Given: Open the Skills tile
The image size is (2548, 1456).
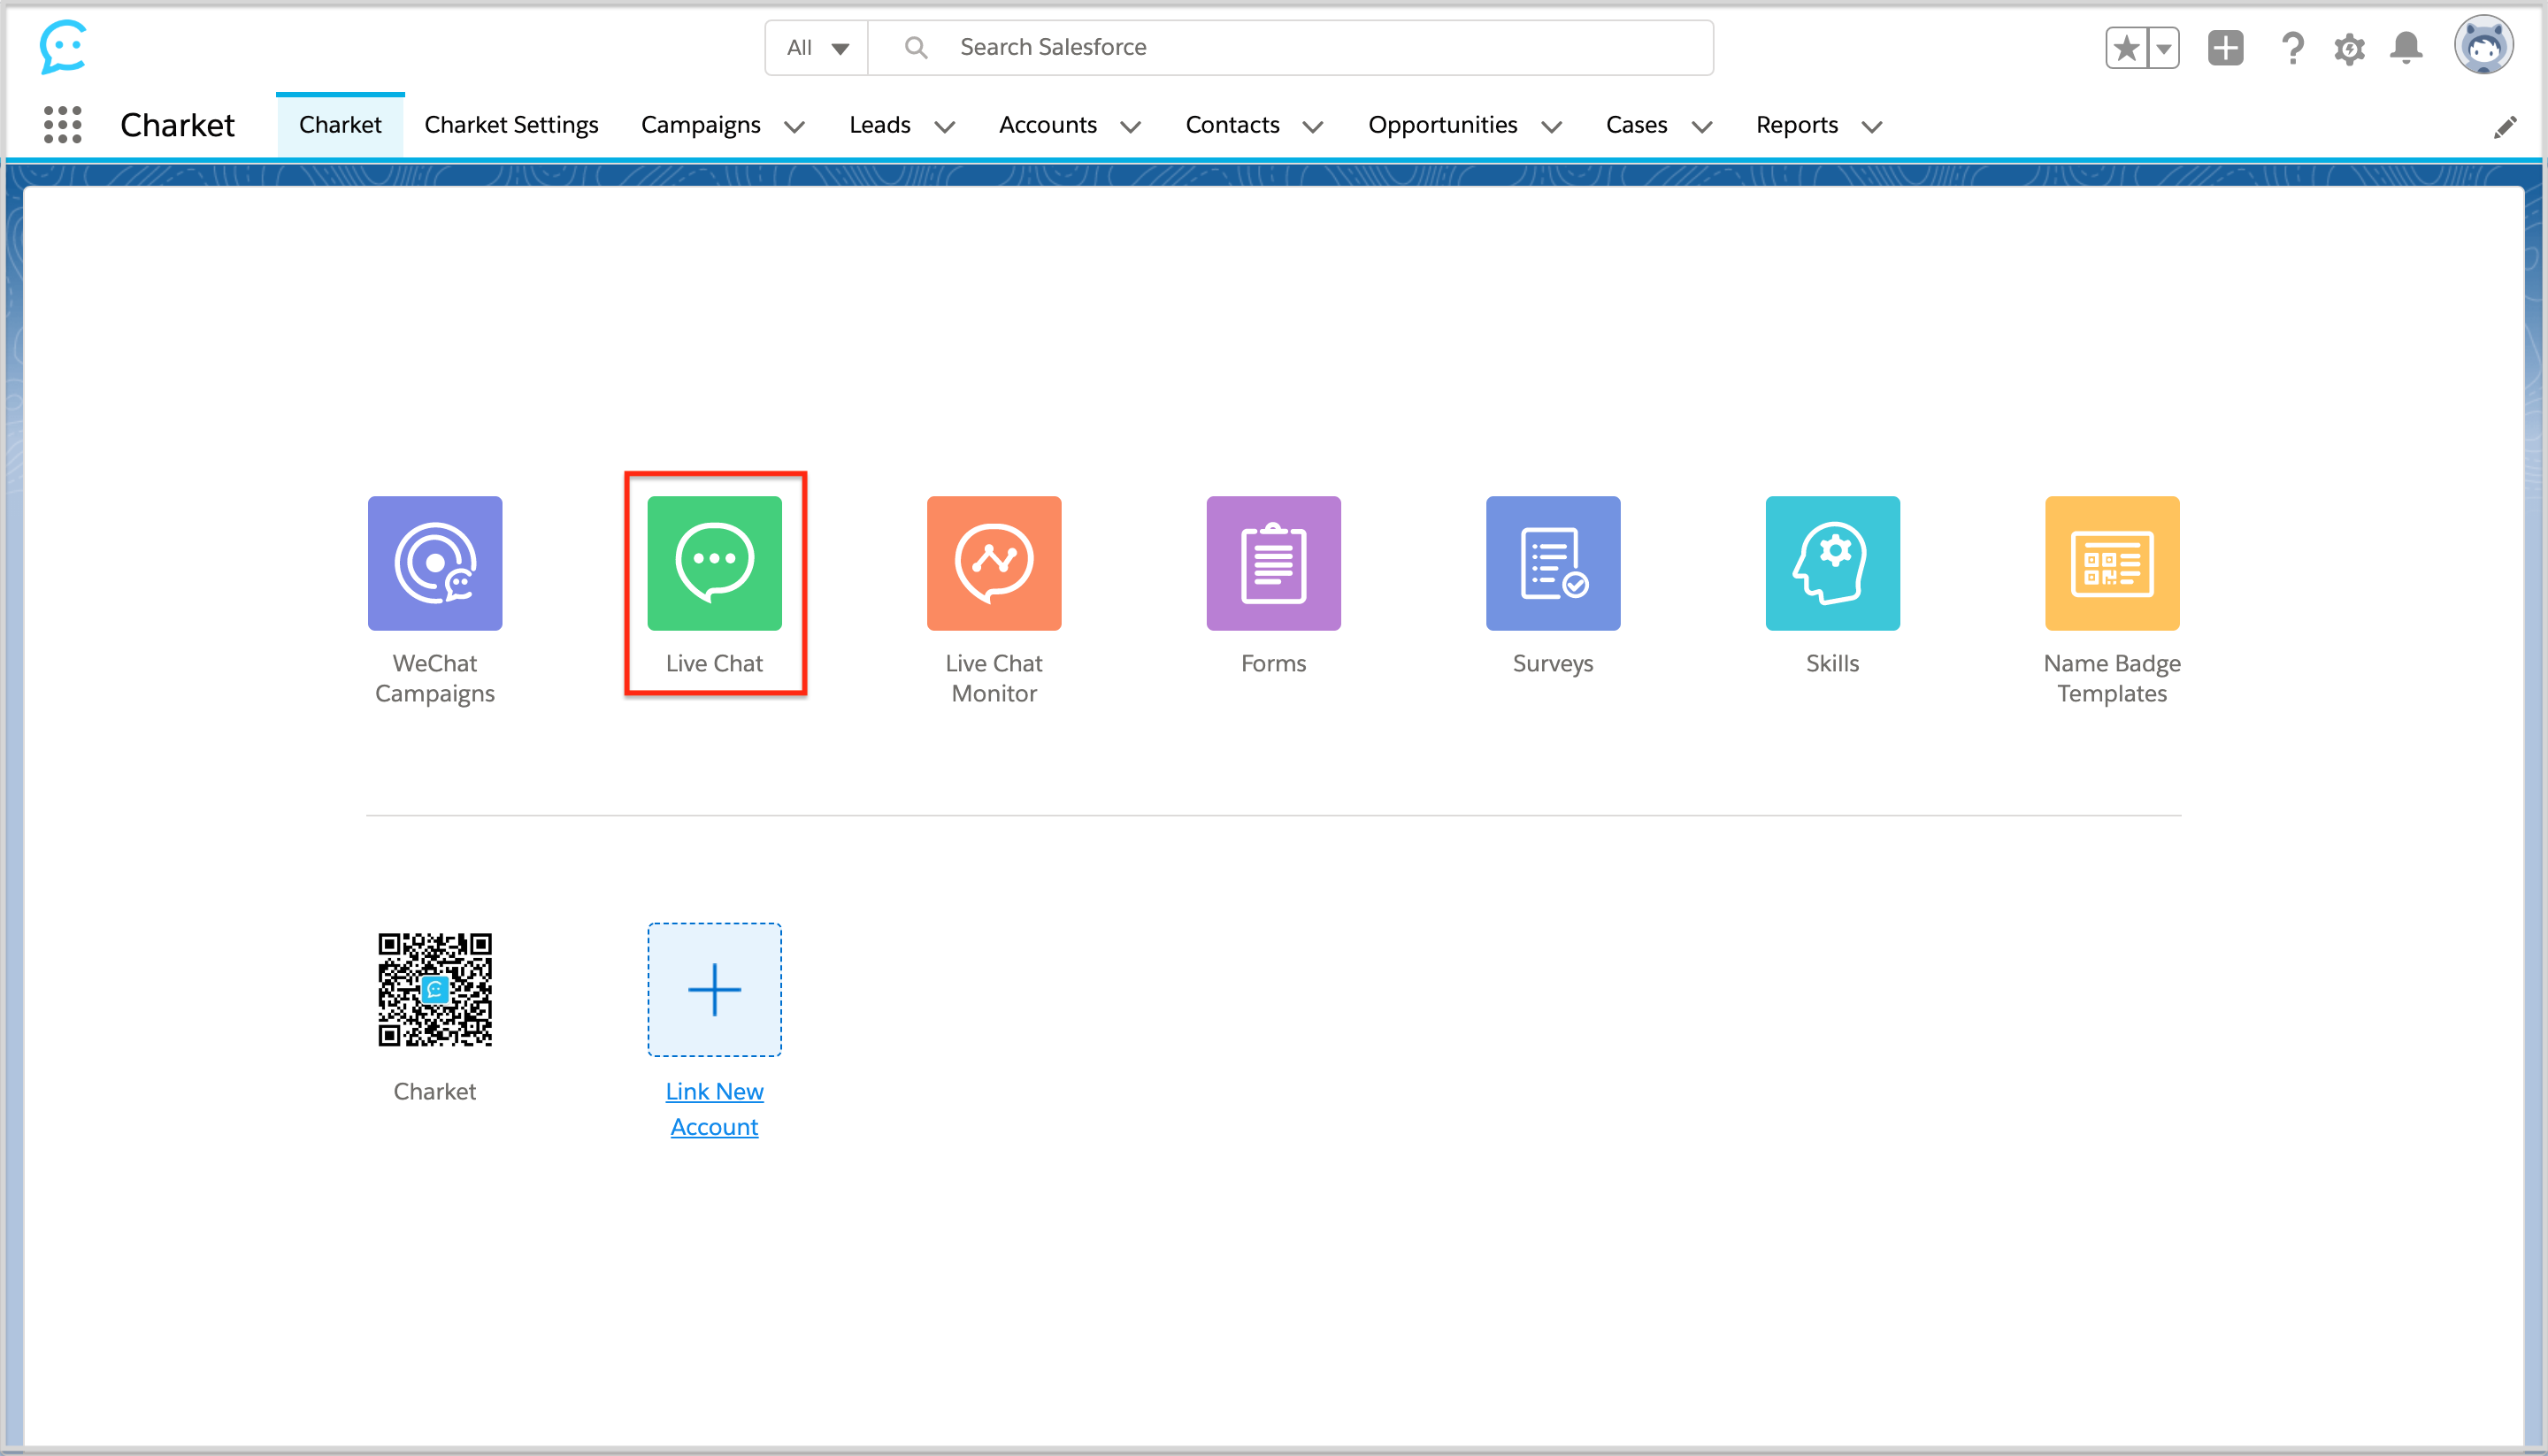Looking at the screenshot, I should pyautogui.click(x=1832, y=563).
